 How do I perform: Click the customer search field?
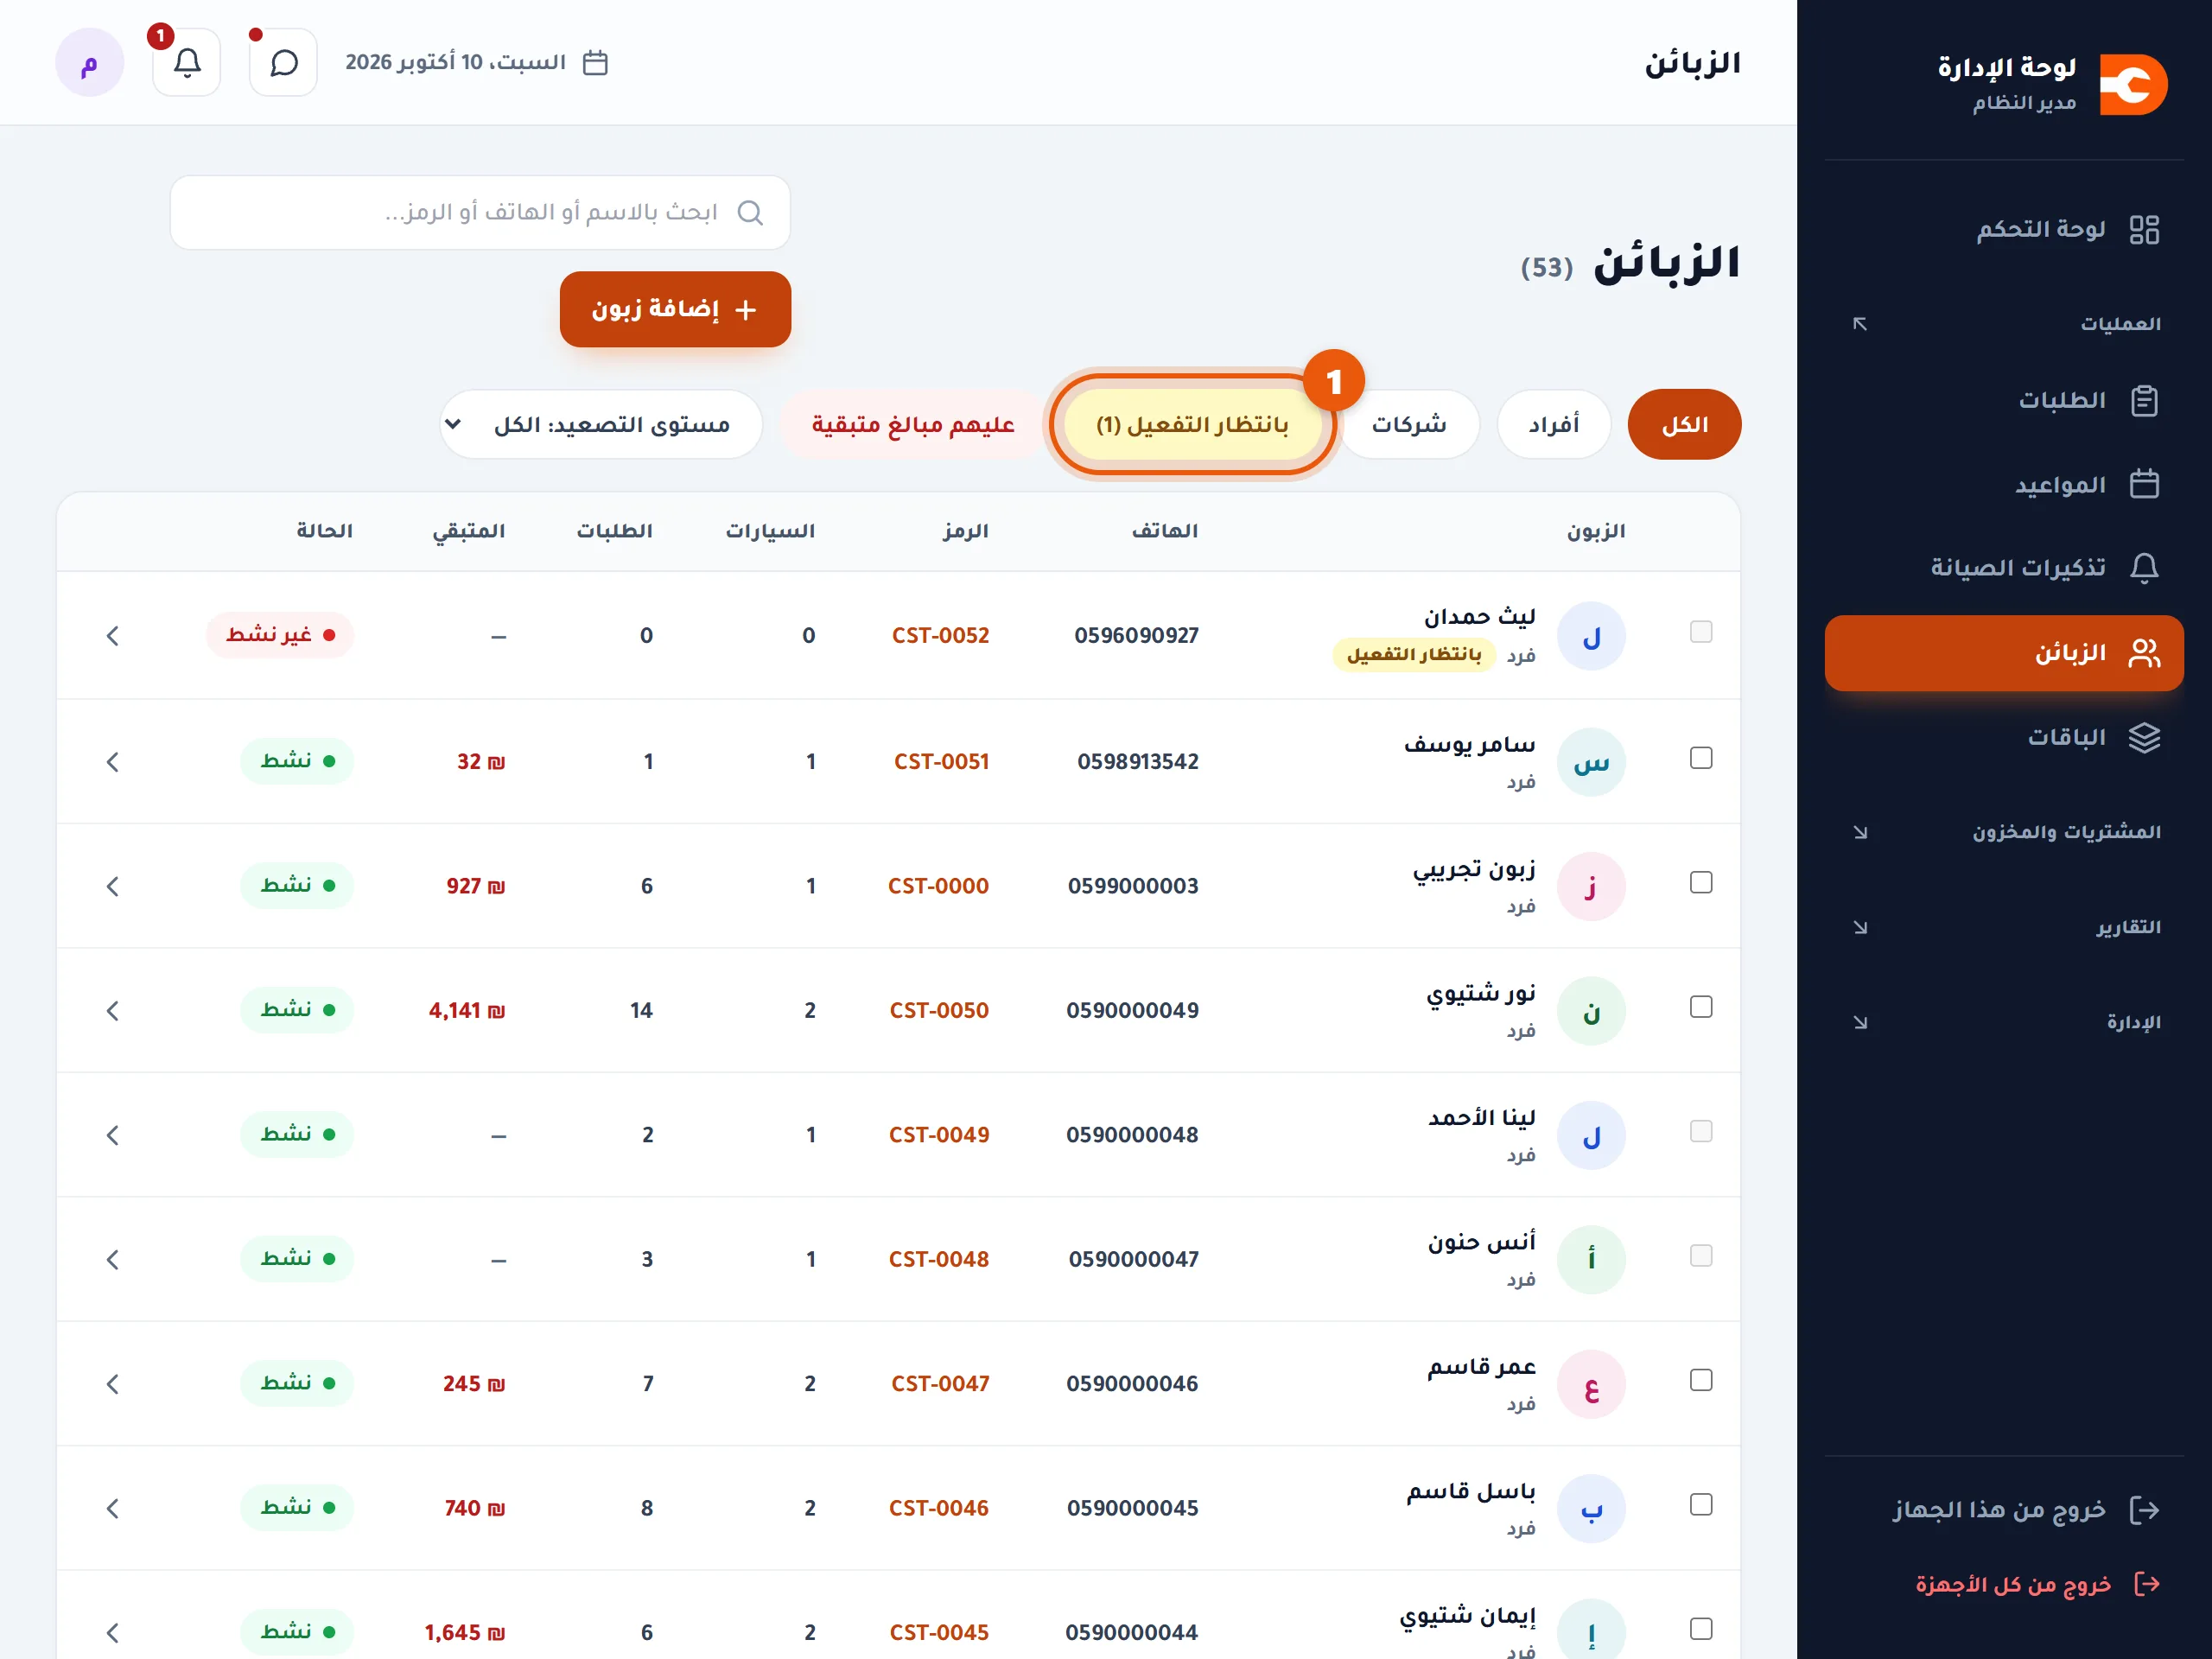pyautogui.click(x=480, y=213)
